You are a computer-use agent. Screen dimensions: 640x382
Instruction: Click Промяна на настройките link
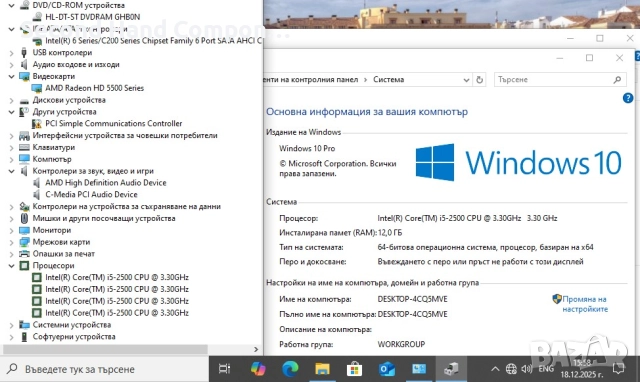(x=585, y=304)
